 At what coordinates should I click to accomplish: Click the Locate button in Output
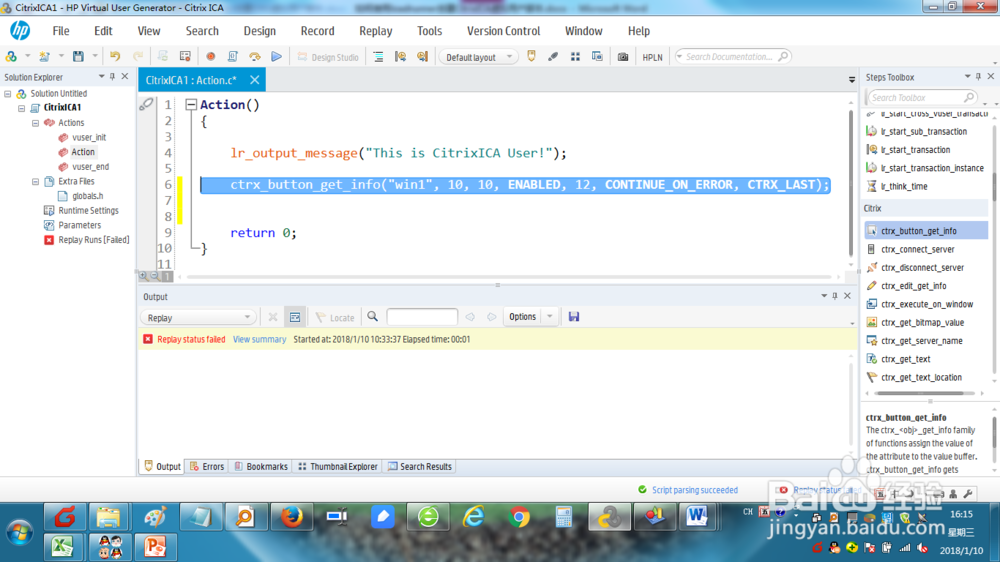click(335, 317)
